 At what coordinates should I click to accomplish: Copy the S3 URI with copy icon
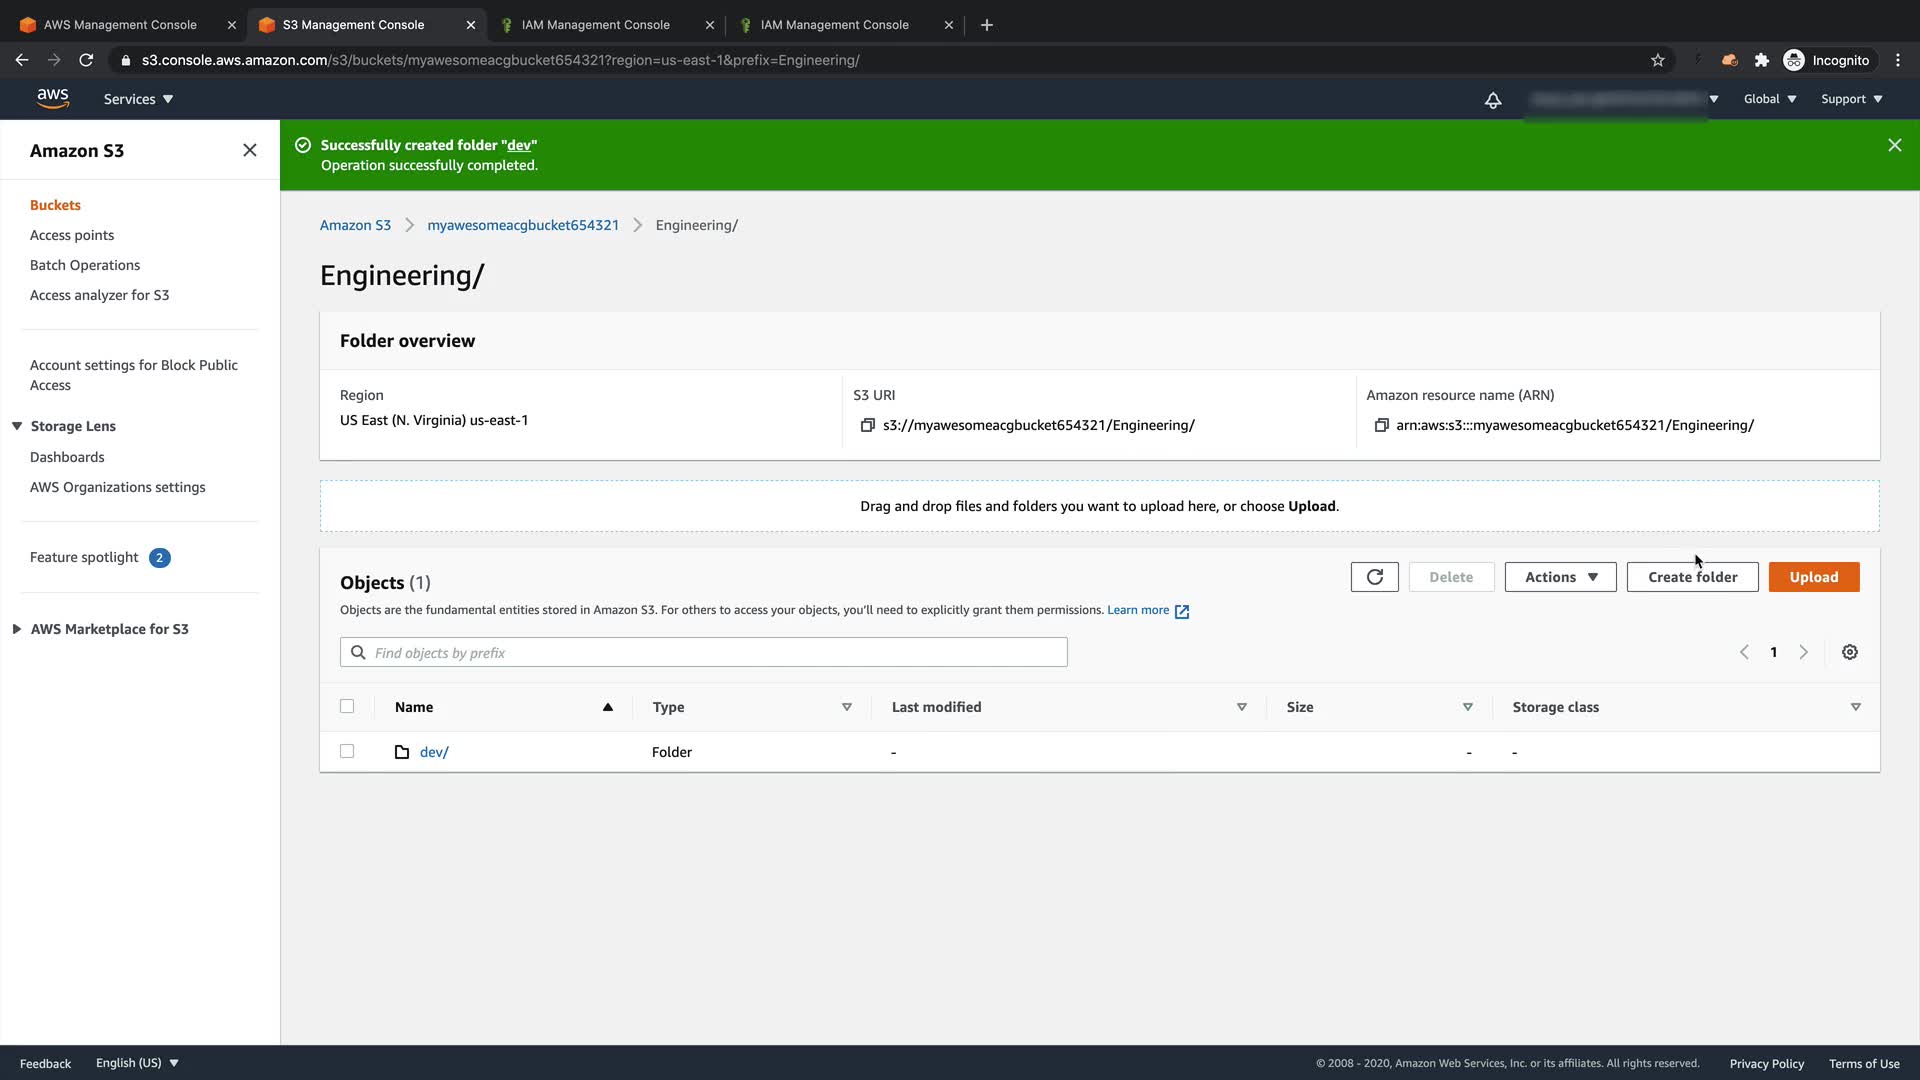867,425
